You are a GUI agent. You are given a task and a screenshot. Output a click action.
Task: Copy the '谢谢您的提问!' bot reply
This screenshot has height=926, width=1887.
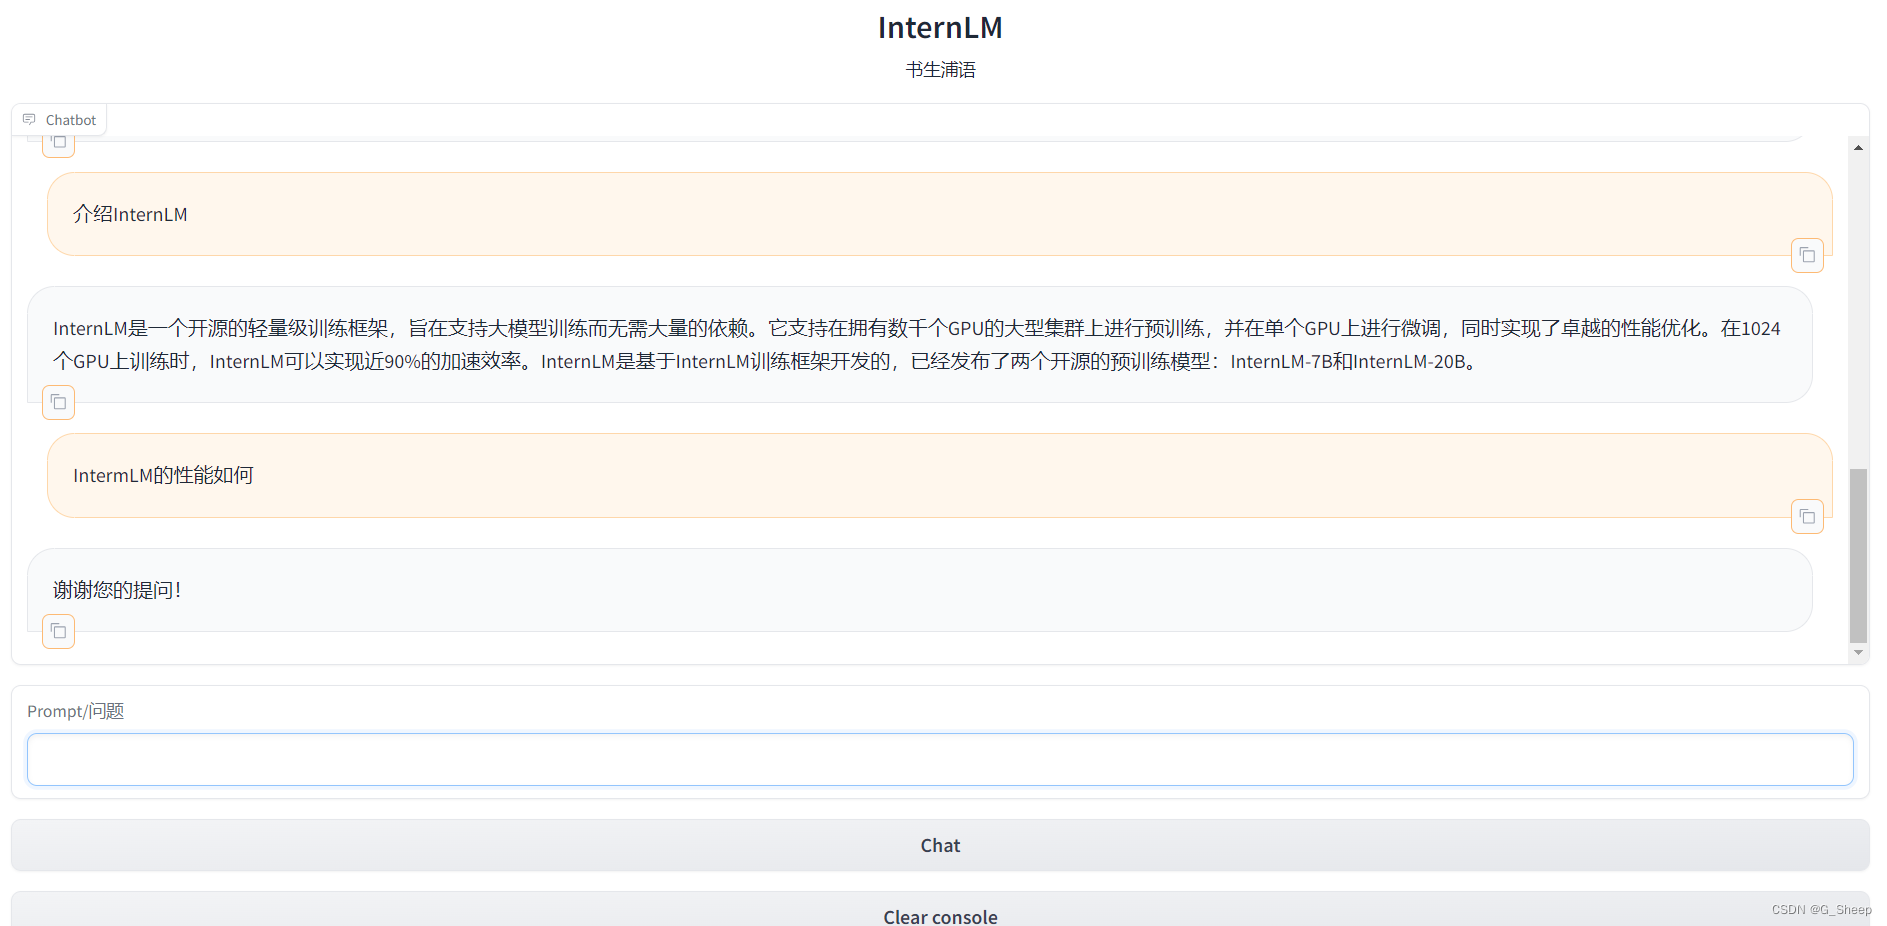(59, 631)
